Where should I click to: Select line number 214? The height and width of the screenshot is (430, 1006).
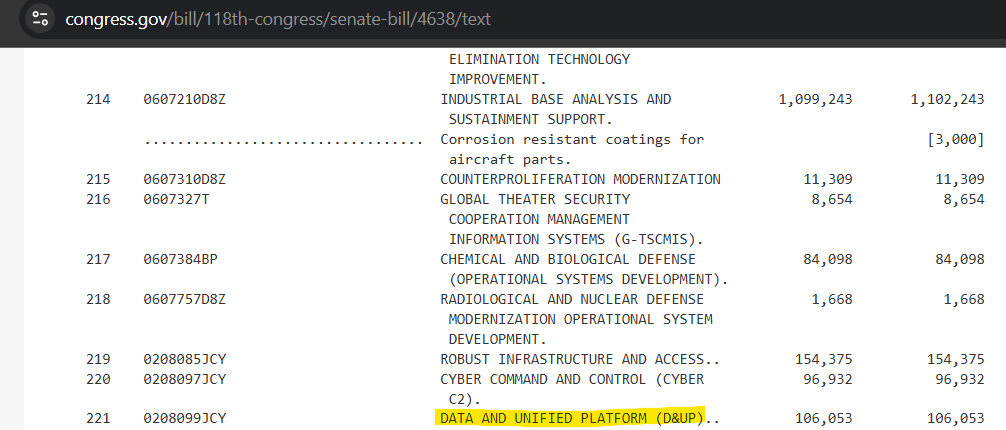(98, 99)
